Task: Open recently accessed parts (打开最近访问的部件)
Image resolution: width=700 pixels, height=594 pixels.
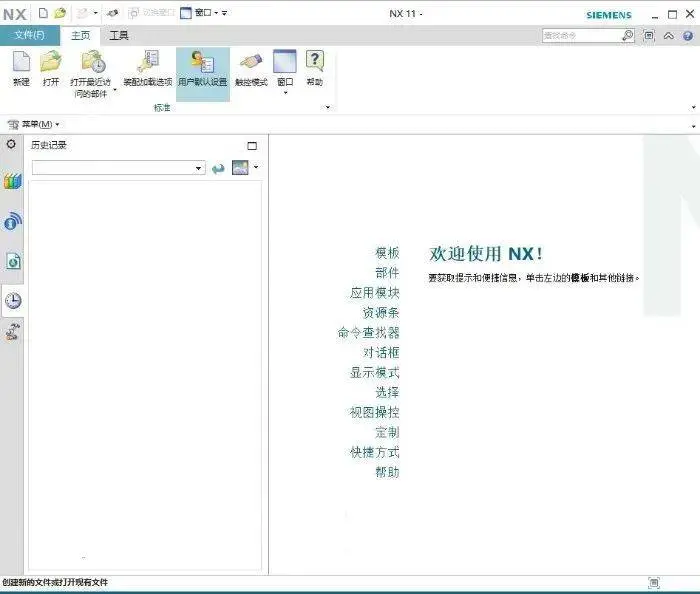Action: [91, 74]
